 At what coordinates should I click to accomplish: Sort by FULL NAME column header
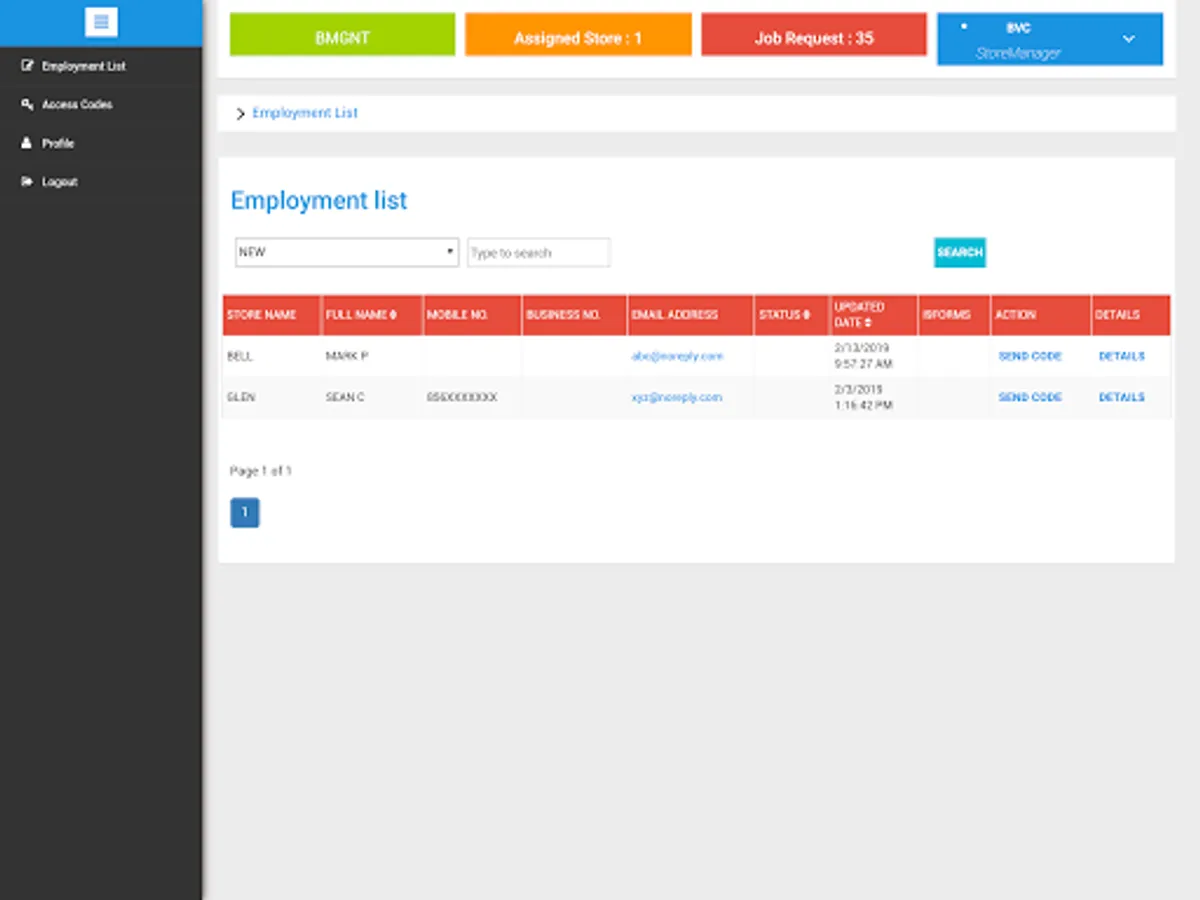pyautogui.click(x=371, y=315)
